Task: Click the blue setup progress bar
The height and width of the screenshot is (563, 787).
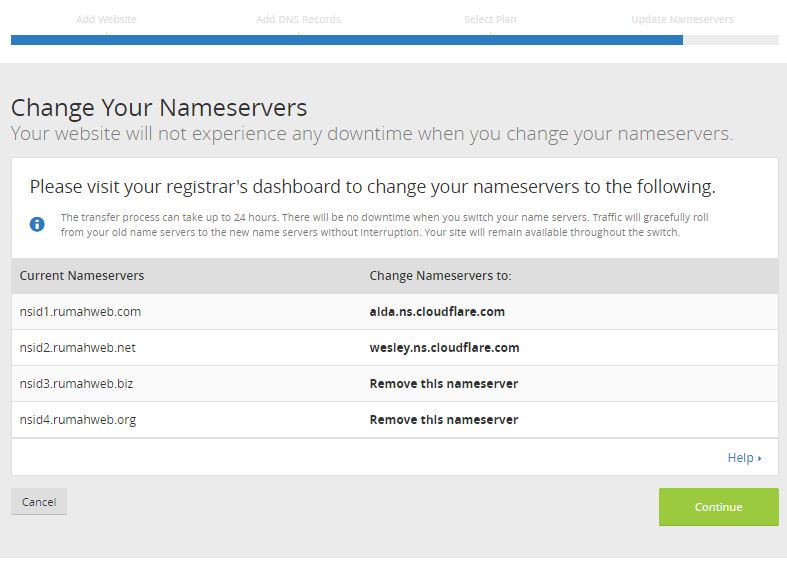Action: tap(346, 40)
